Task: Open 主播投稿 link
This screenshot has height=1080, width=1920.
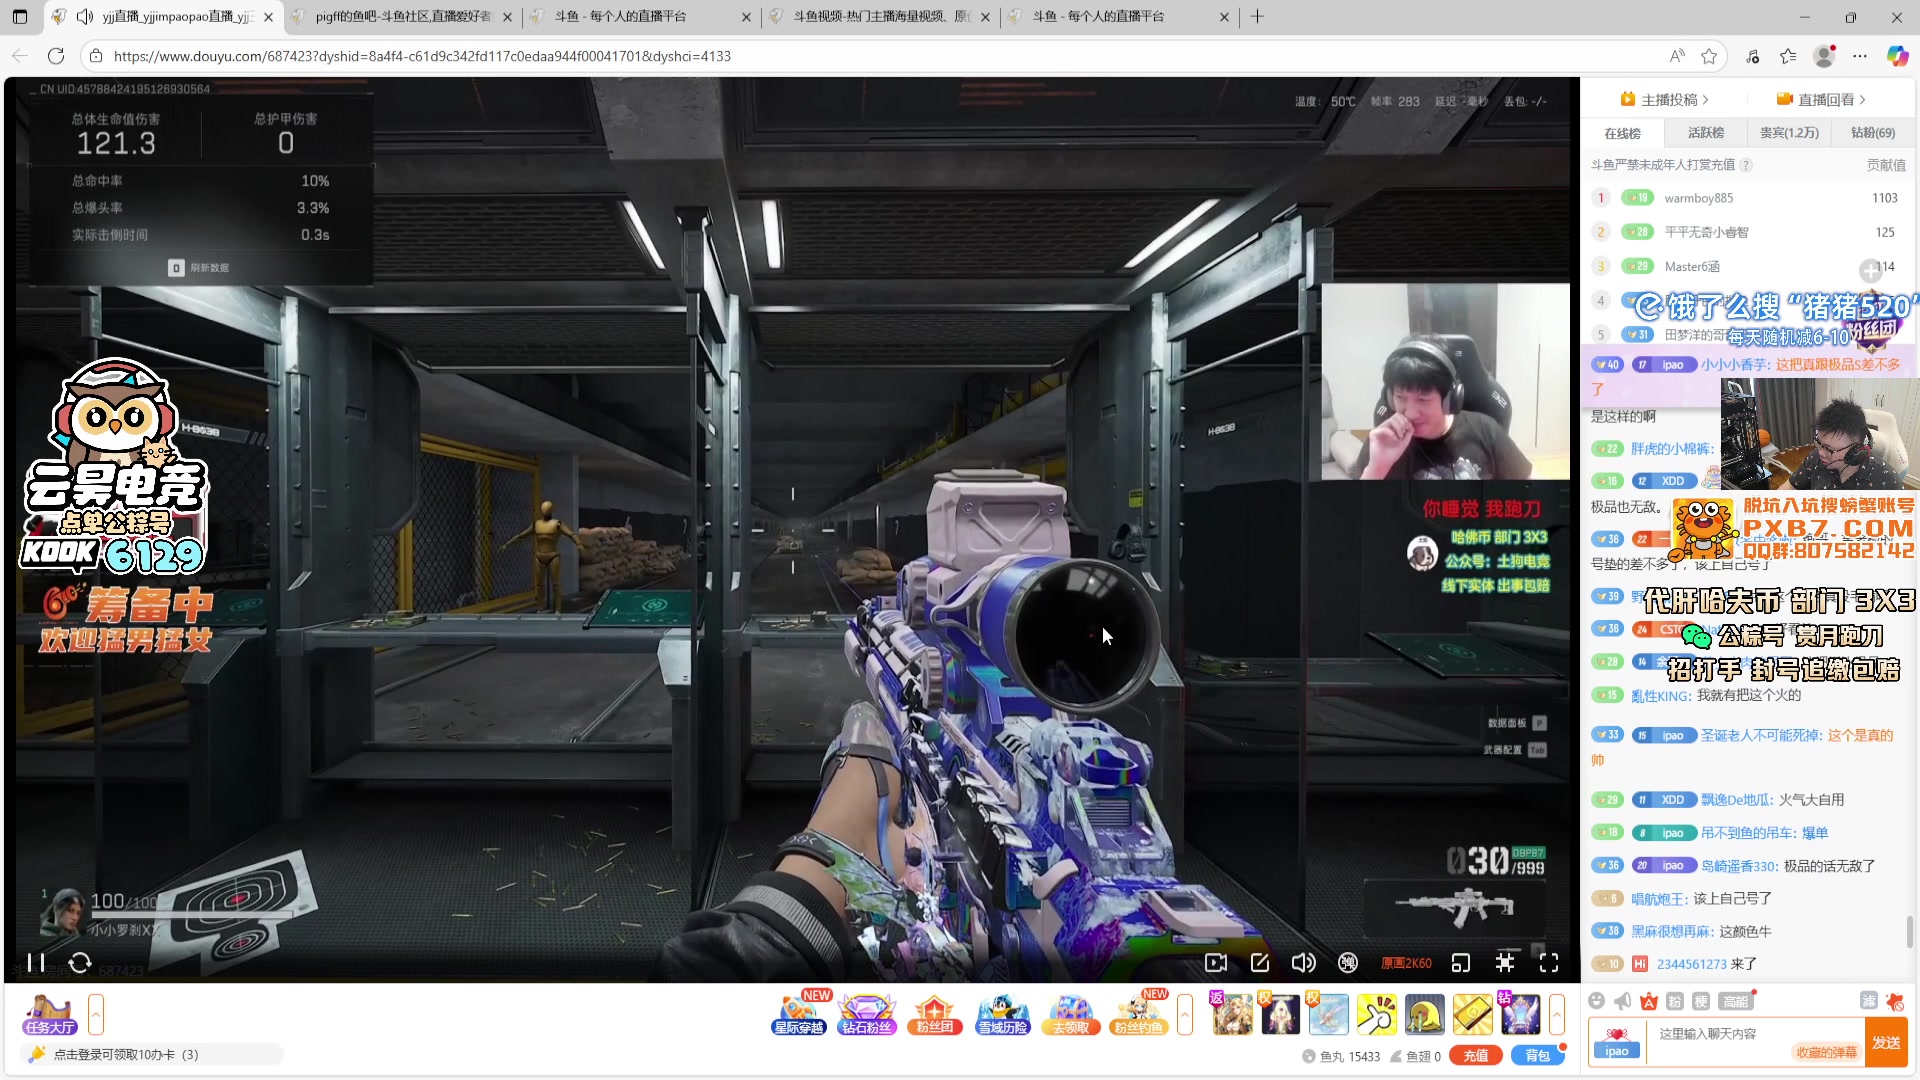Action: pyautogui.click(x=1665, y=99)
